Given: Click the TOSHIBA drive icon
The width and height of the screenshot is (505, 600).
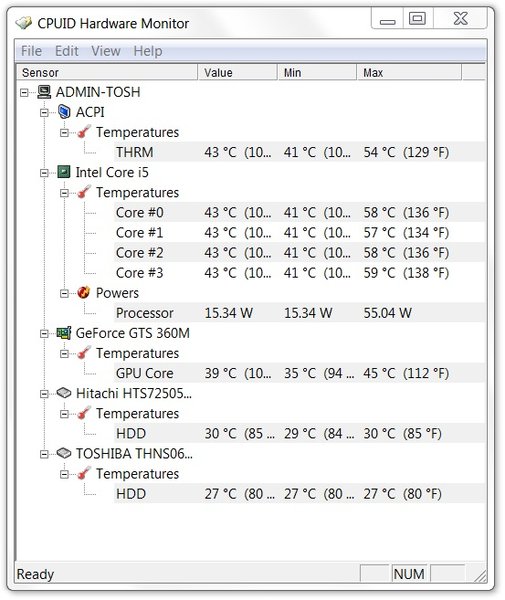Looking at the screenshot, I should tap(64, 453).
